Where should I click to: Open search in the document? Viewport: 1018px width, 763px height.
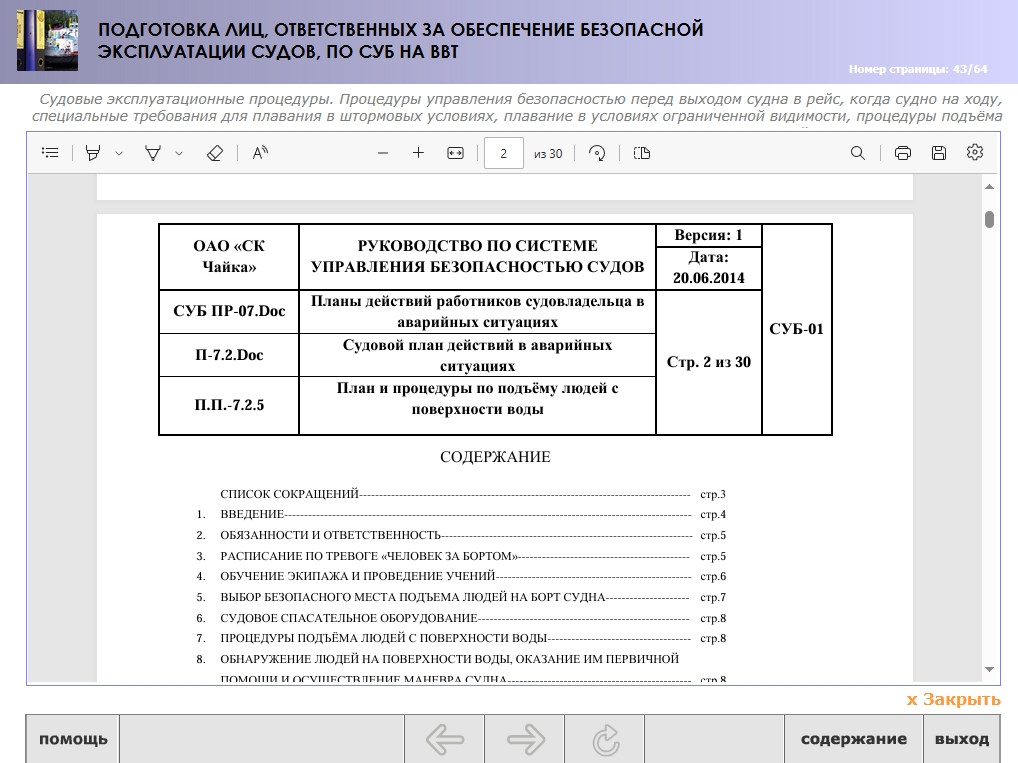[x=858, y=153]
